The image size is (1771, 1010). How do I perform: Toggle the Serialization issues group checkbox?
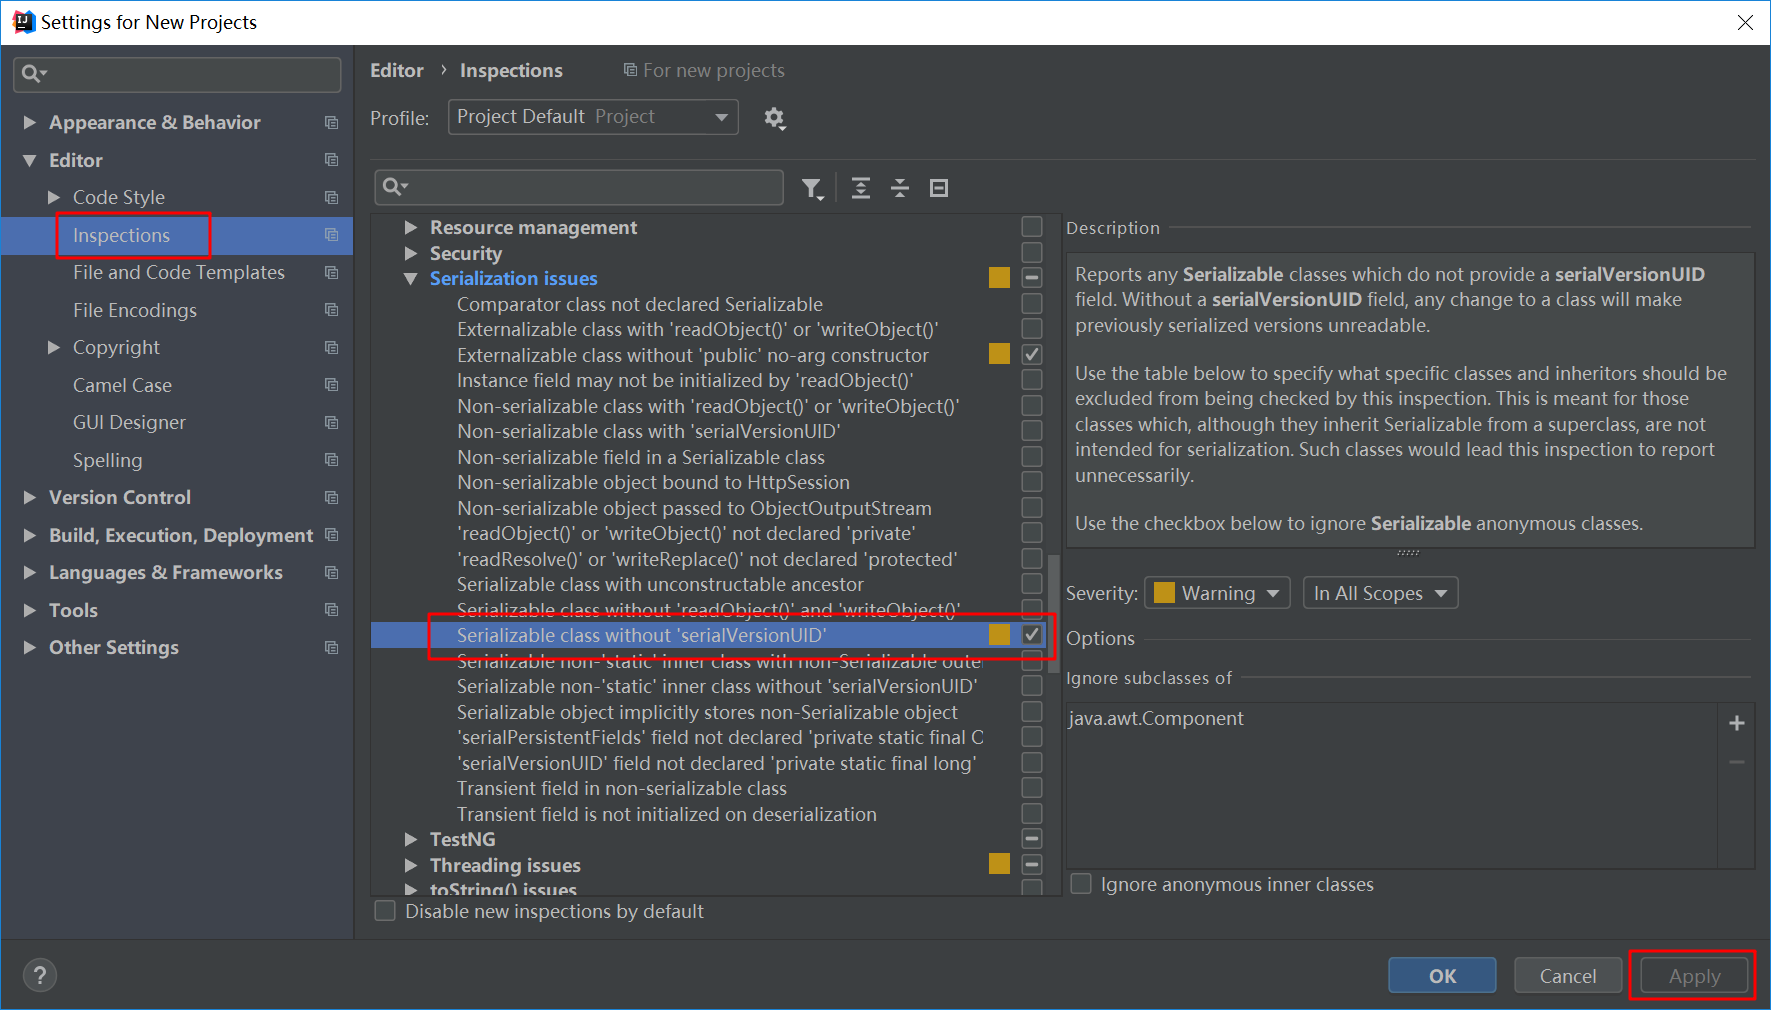point(1032,278)
